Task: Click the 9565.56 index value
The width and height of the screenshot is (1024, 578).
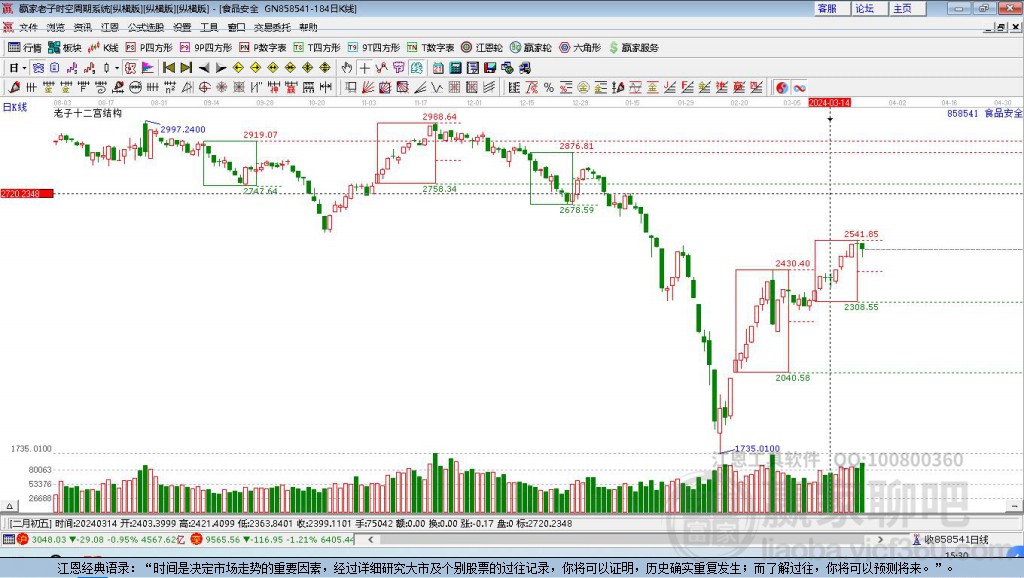Action: click(223, 539)
